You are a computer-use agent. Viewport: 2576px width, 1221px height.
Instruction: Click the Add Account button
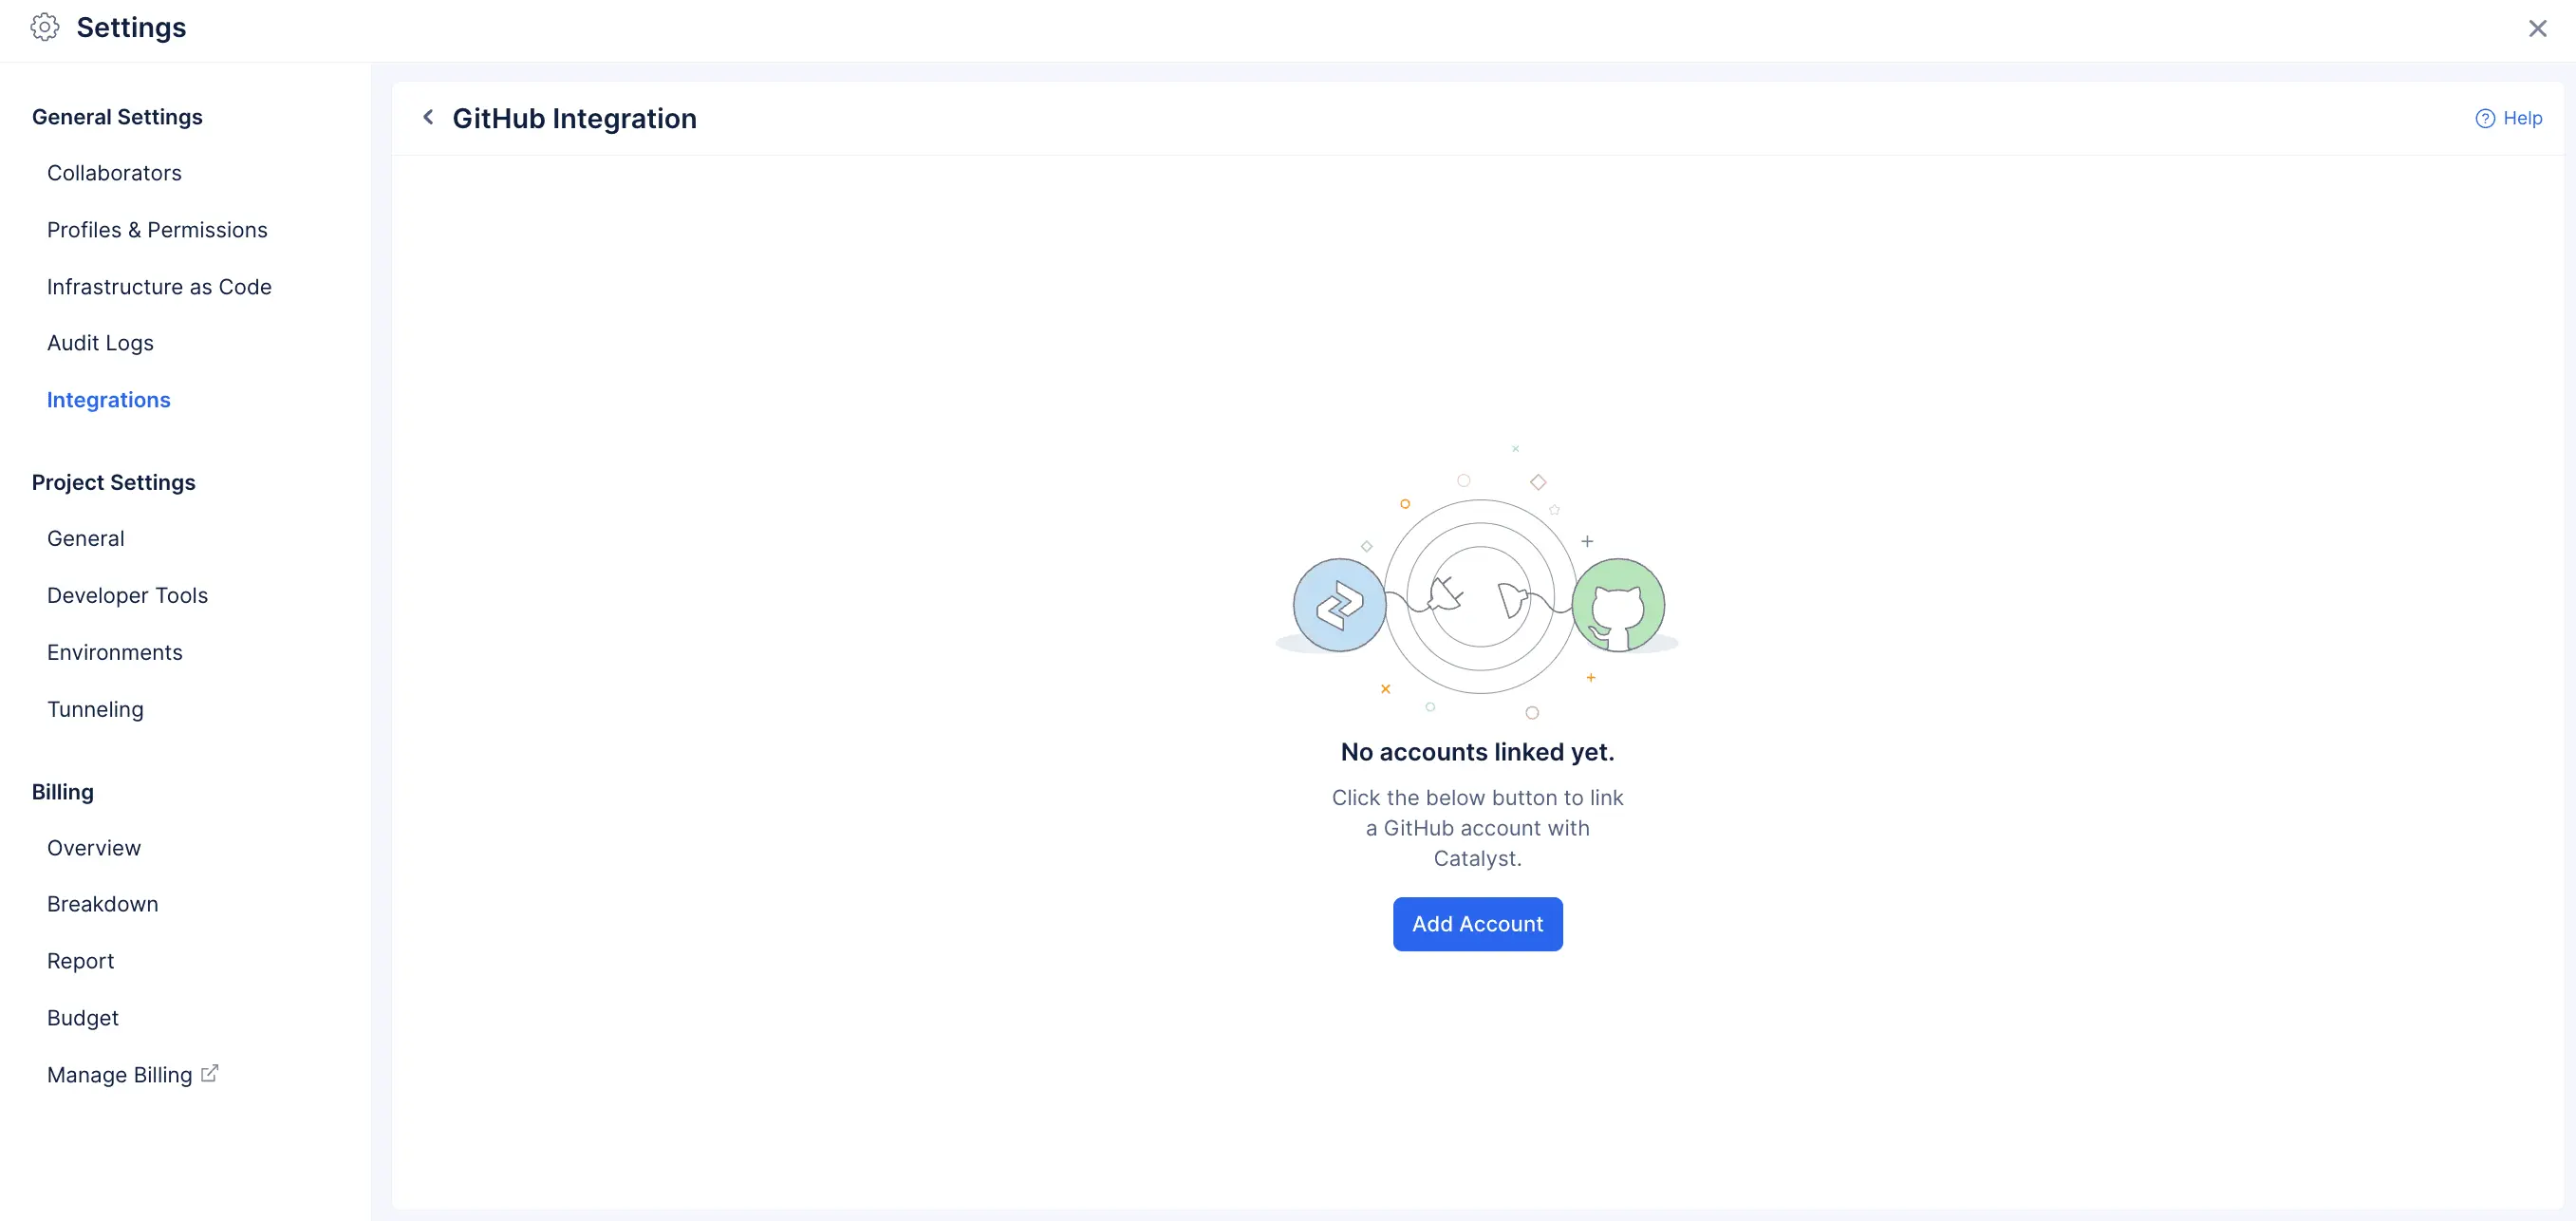[1477, 924]
